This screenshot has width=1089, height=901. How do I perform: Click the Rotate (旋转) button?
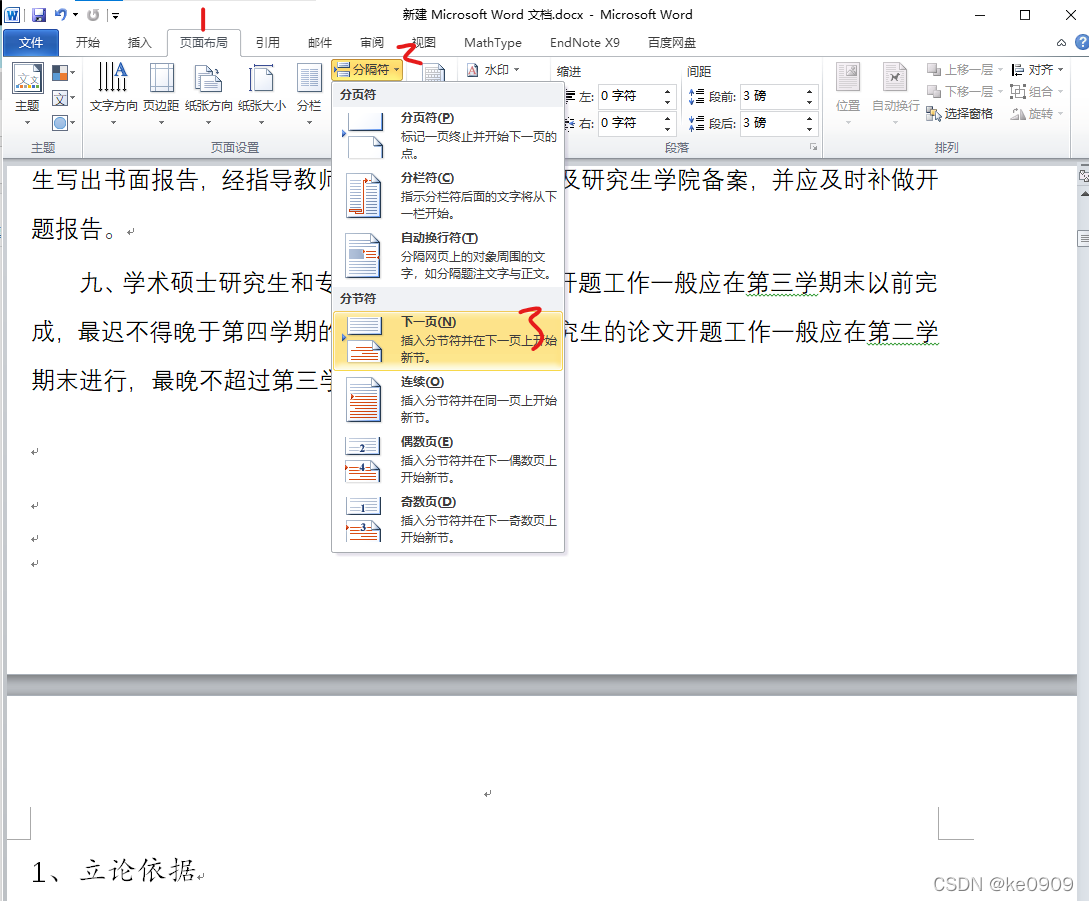point(1037,114)
